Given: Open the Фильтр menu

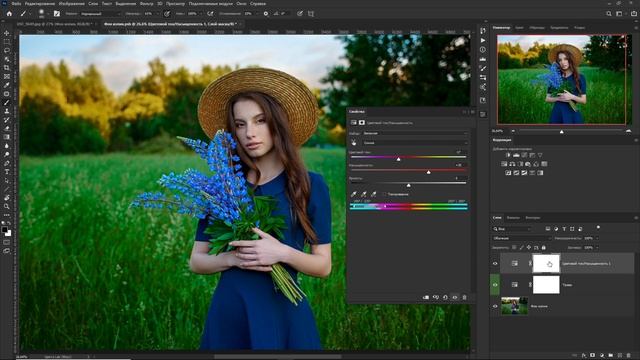Looking at the screenshot, I should coord(146,3).
